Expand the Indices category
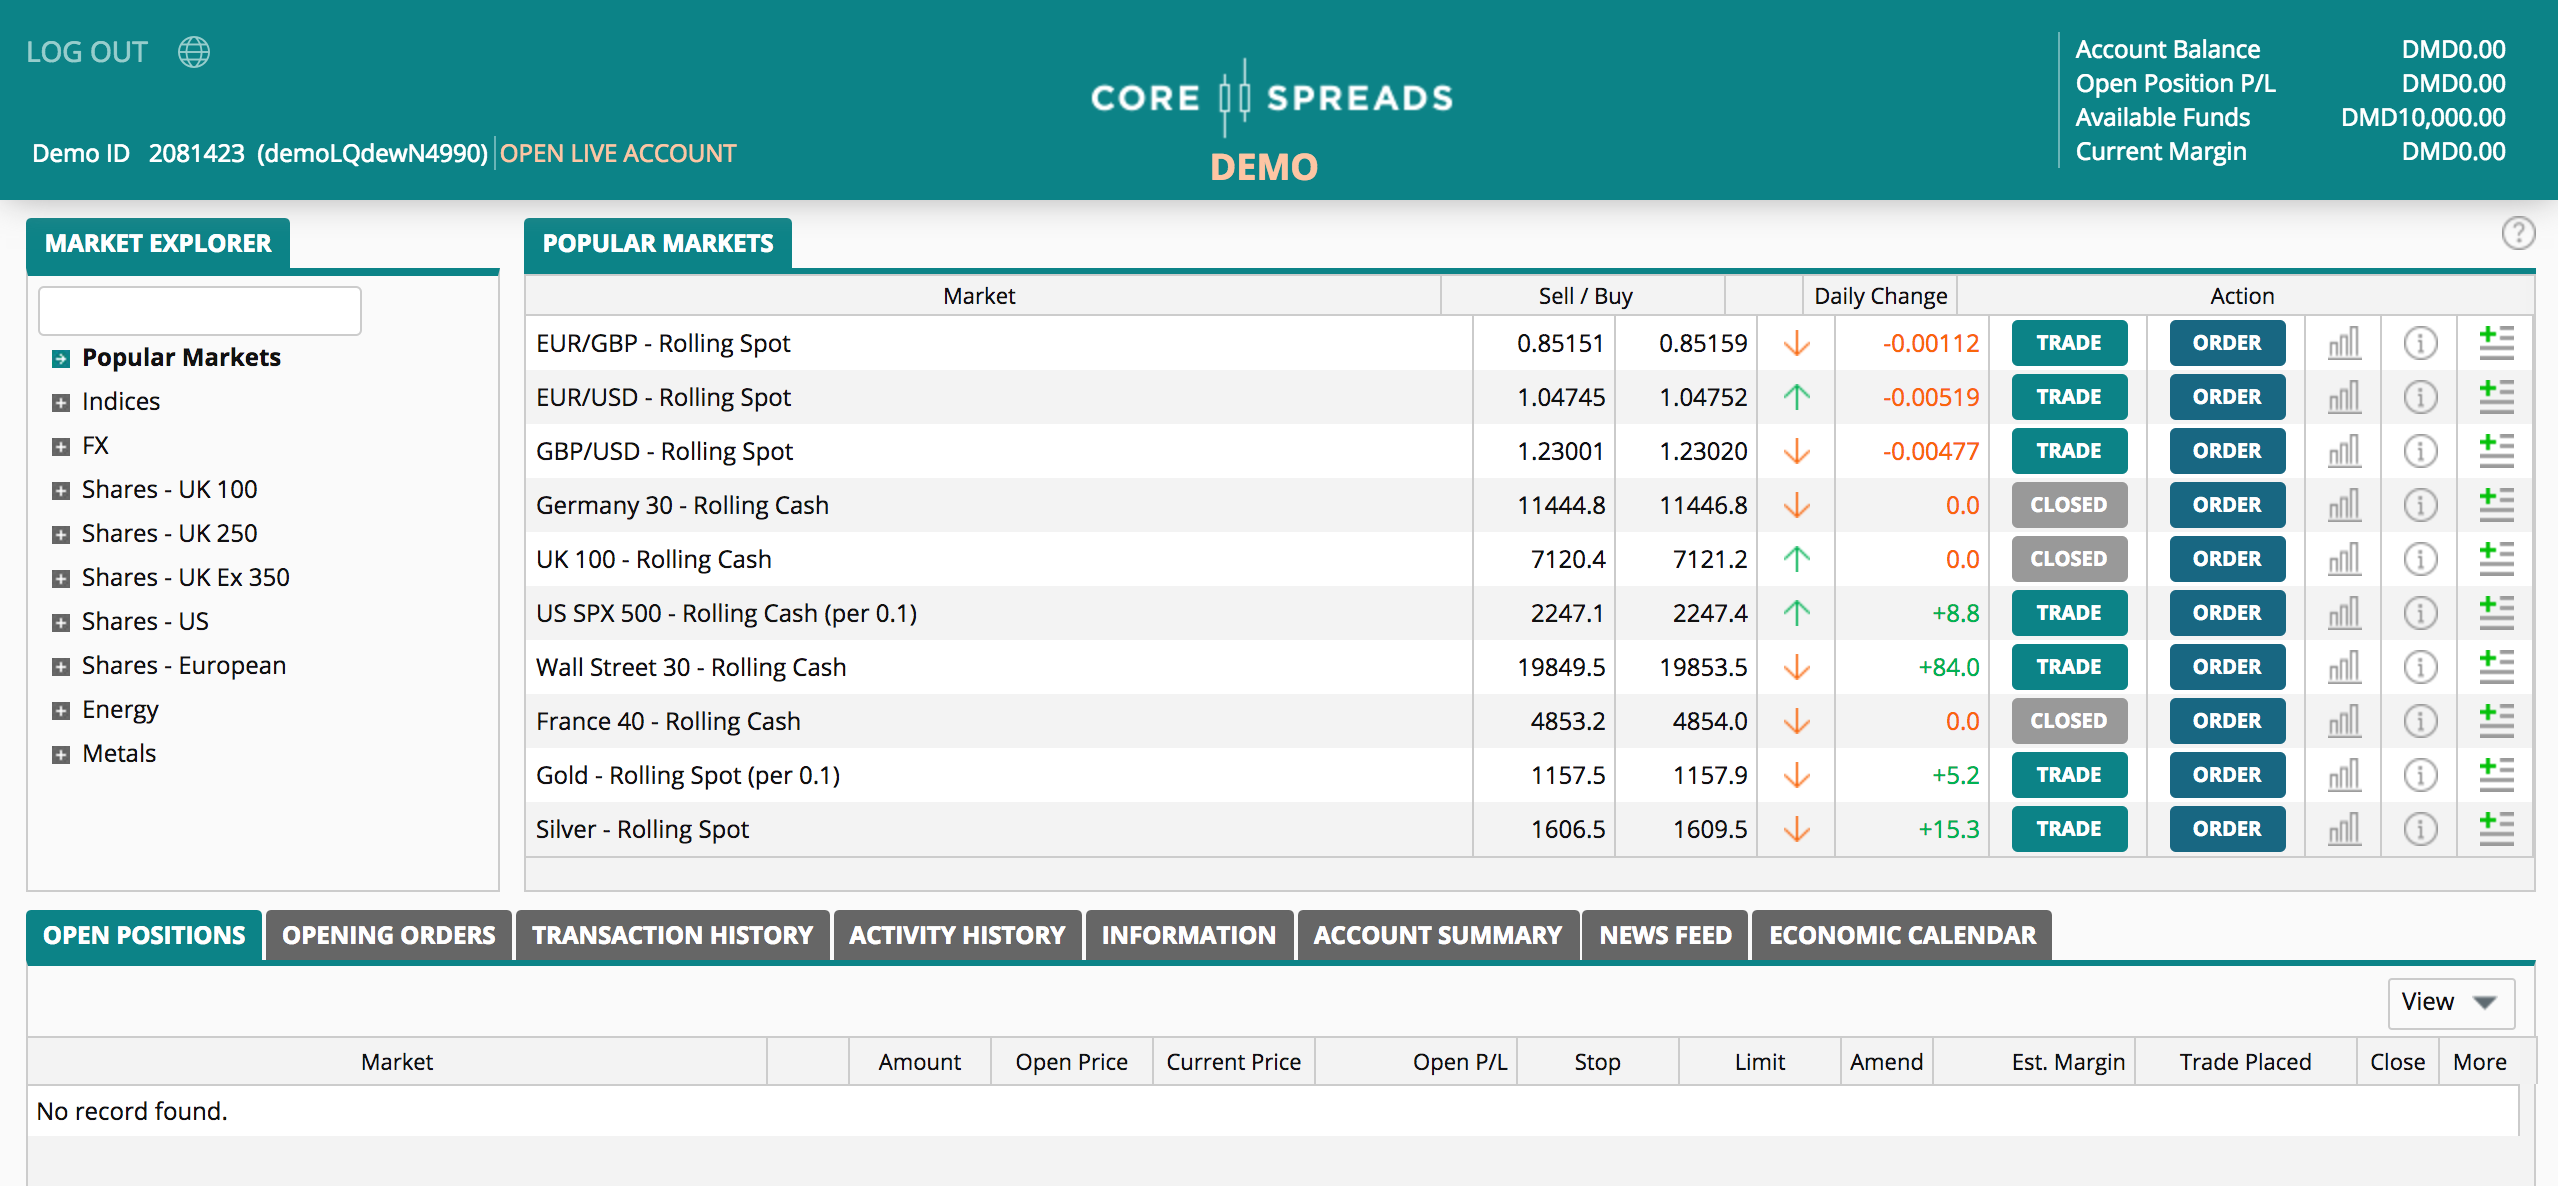The height and width of the screenshot is (1186, 2558). coord(61,403)
